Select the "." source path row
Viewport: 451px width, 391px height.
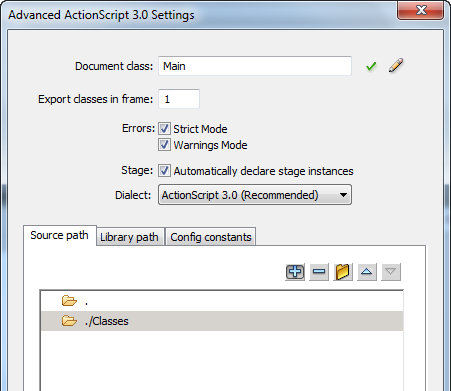222,301
